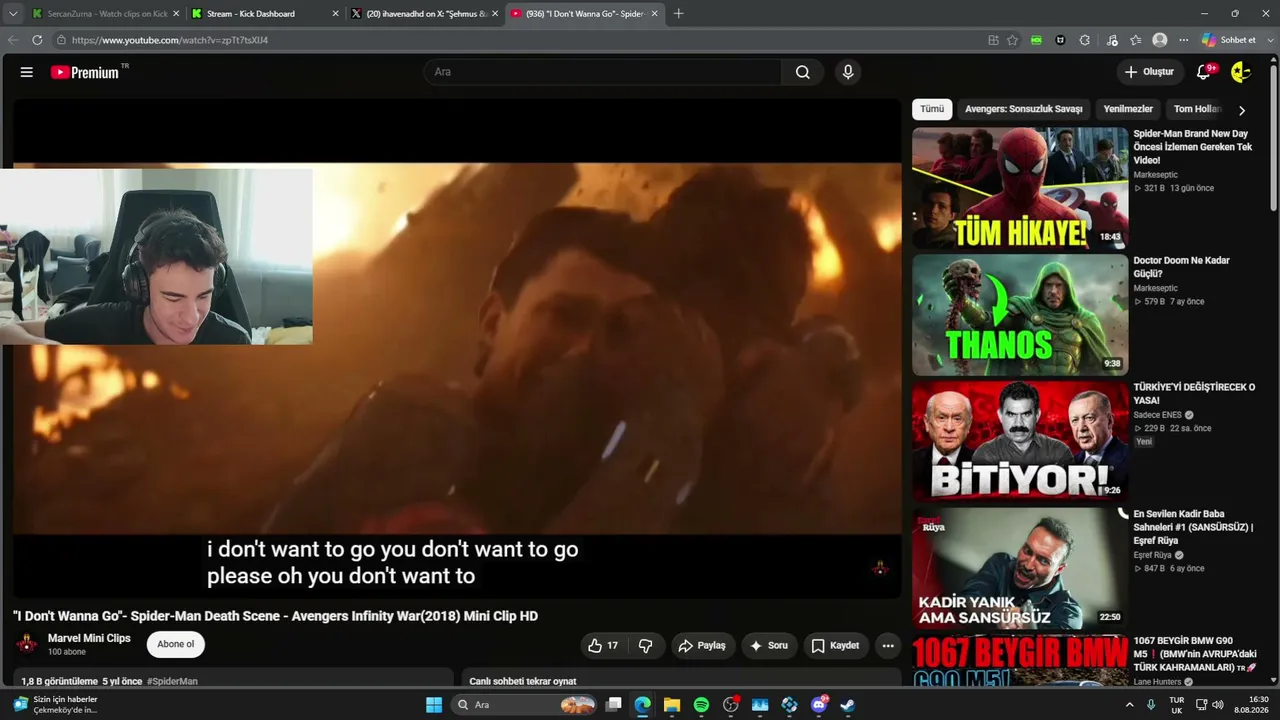Open Steam from the taskbar
The height and width of the screenshot is (720, 1280).
(848, 705)
